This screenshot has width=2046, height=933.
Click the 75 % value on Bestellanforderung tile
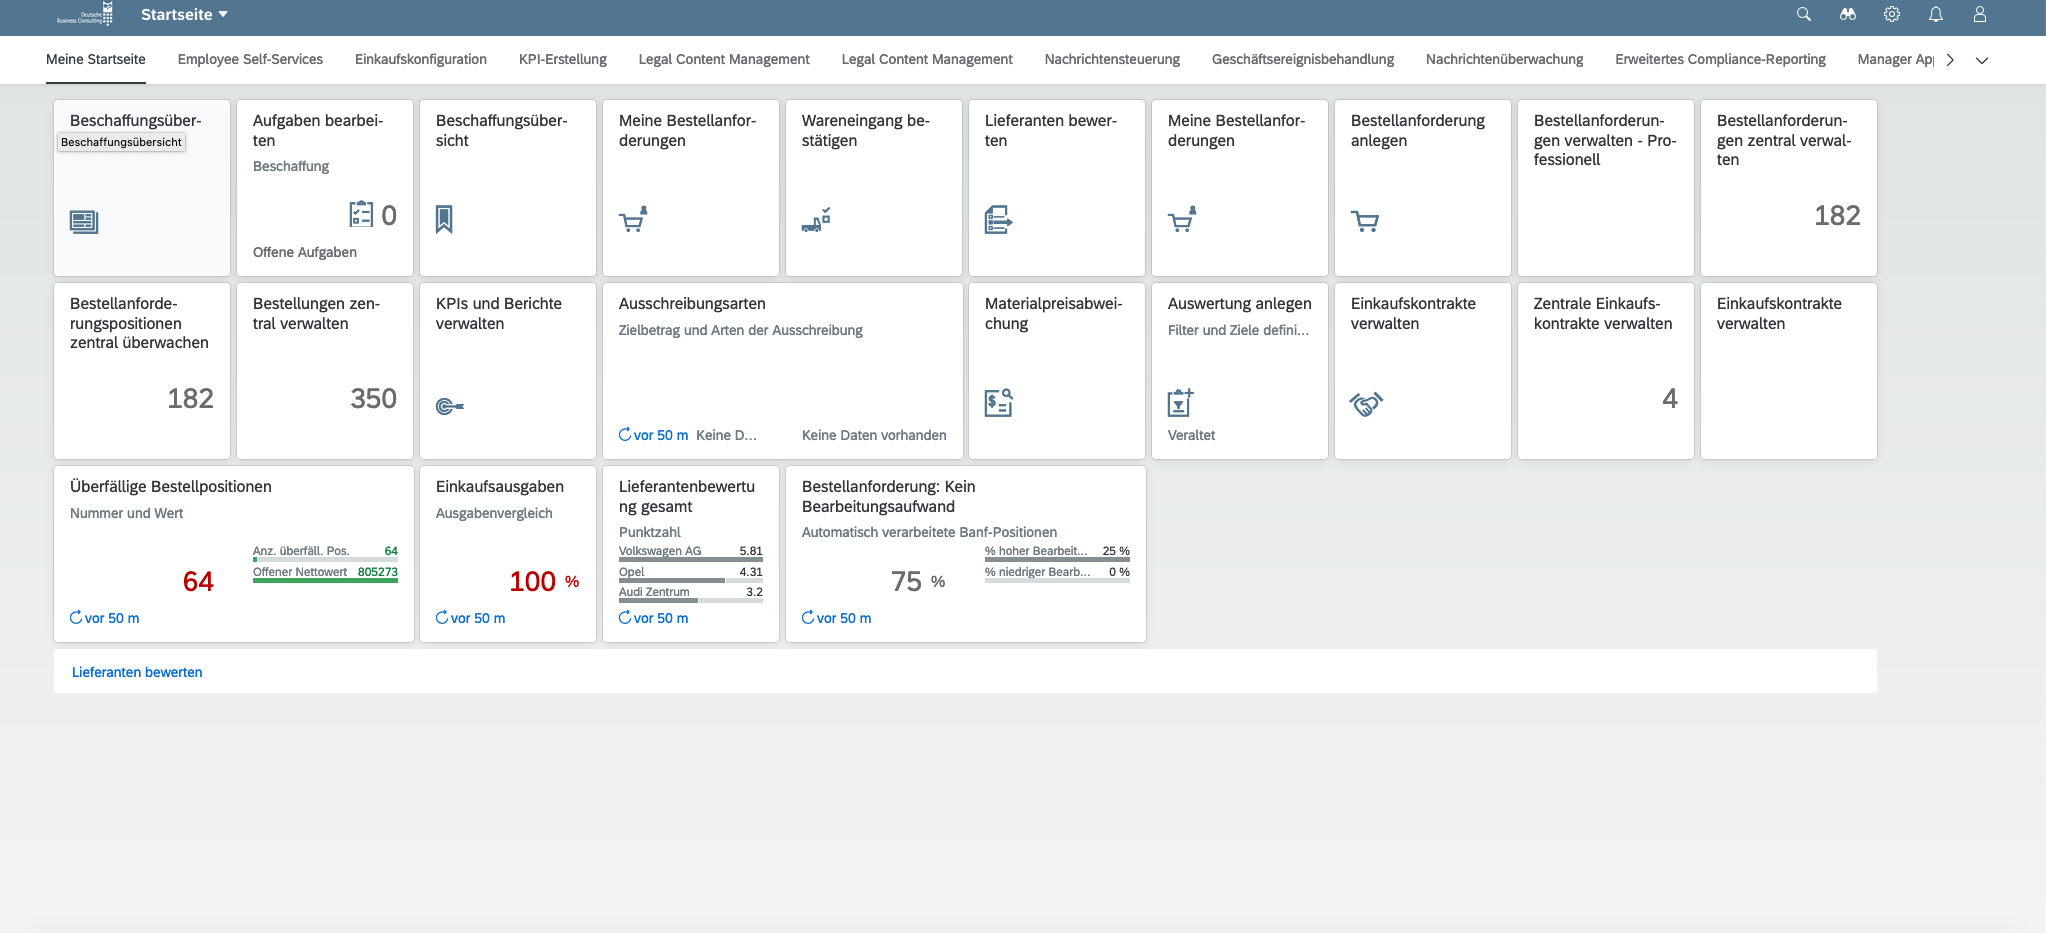click(918, 582)
